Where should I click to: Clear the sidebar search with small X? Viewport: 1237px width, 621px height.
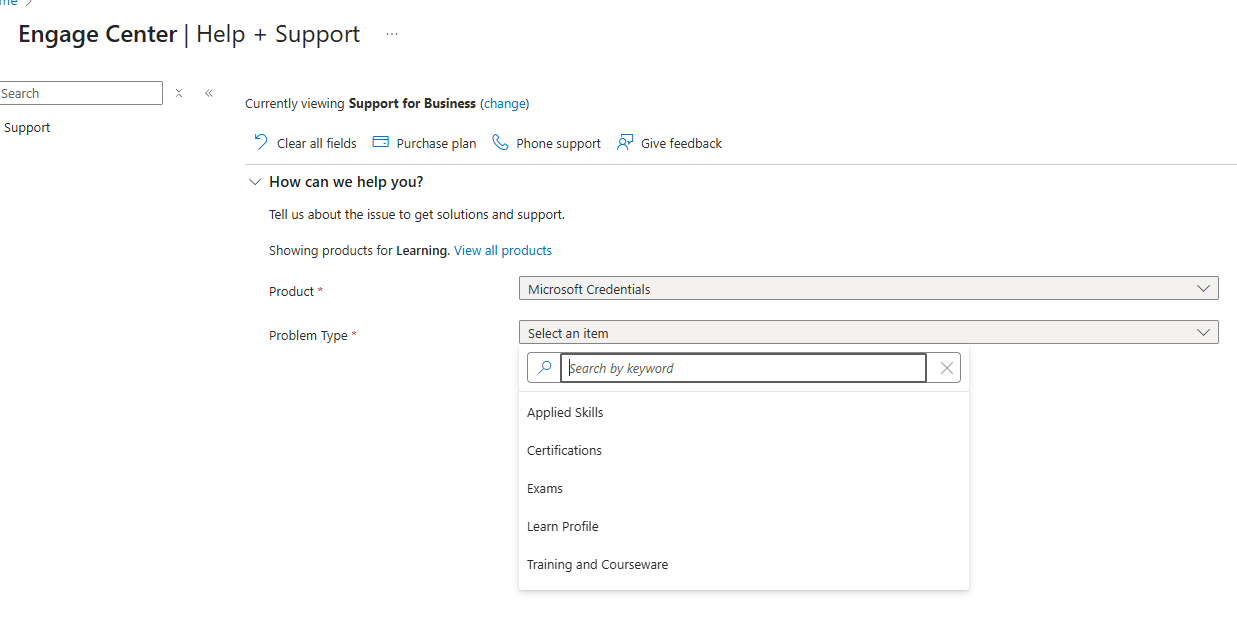pyautogui.click(x=179, y=93)
